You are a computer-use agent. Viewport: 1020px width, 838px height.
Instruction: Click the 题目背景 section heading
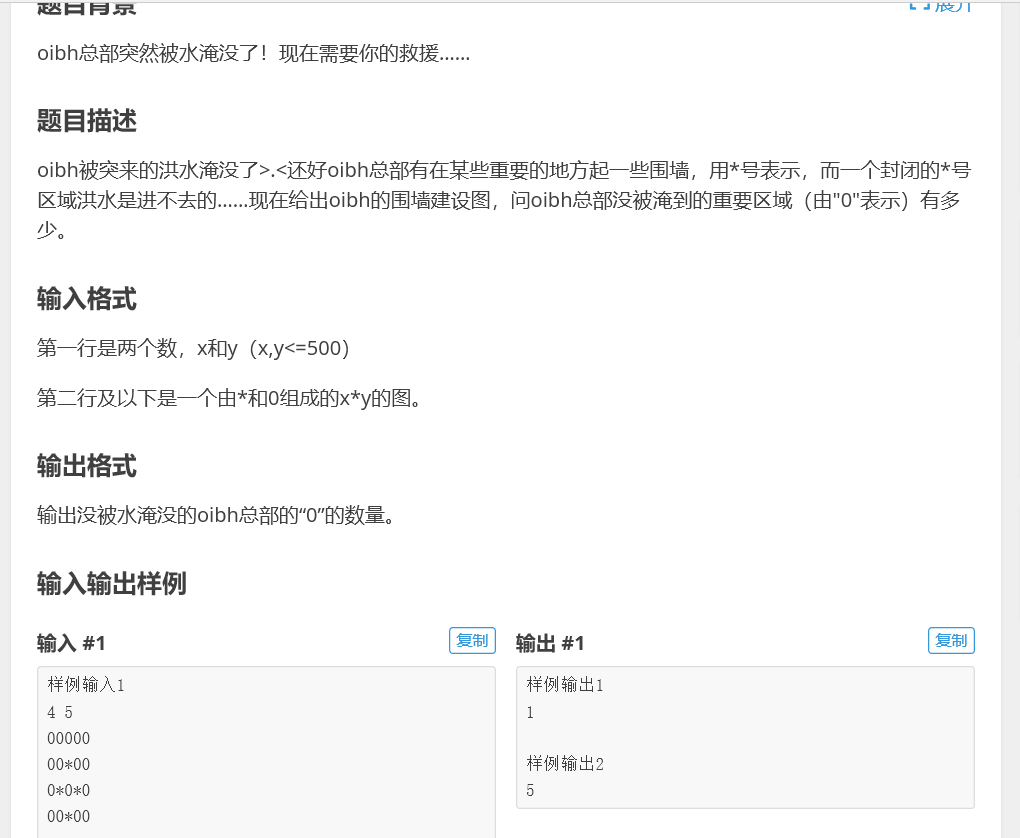click(x=85, y=5)
